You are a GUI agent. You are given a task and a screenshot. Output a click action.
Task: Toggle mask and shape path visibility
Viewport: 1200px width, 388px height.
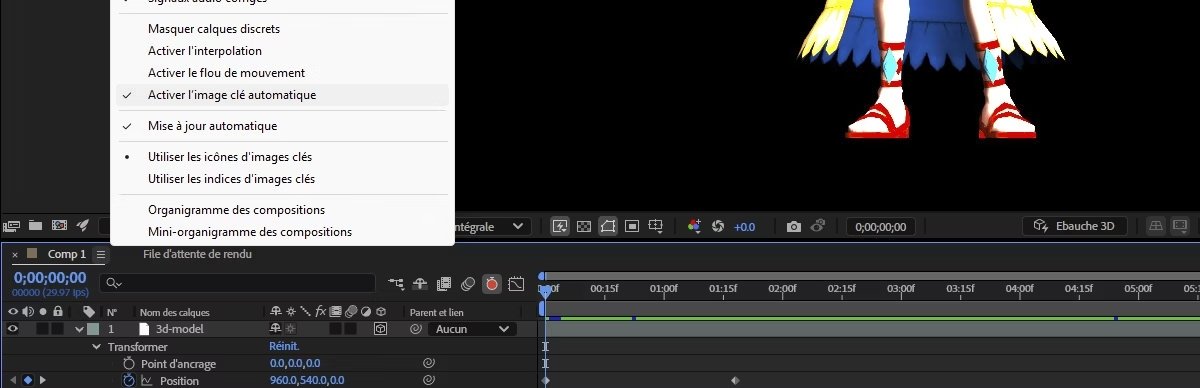tap(608, 226)
